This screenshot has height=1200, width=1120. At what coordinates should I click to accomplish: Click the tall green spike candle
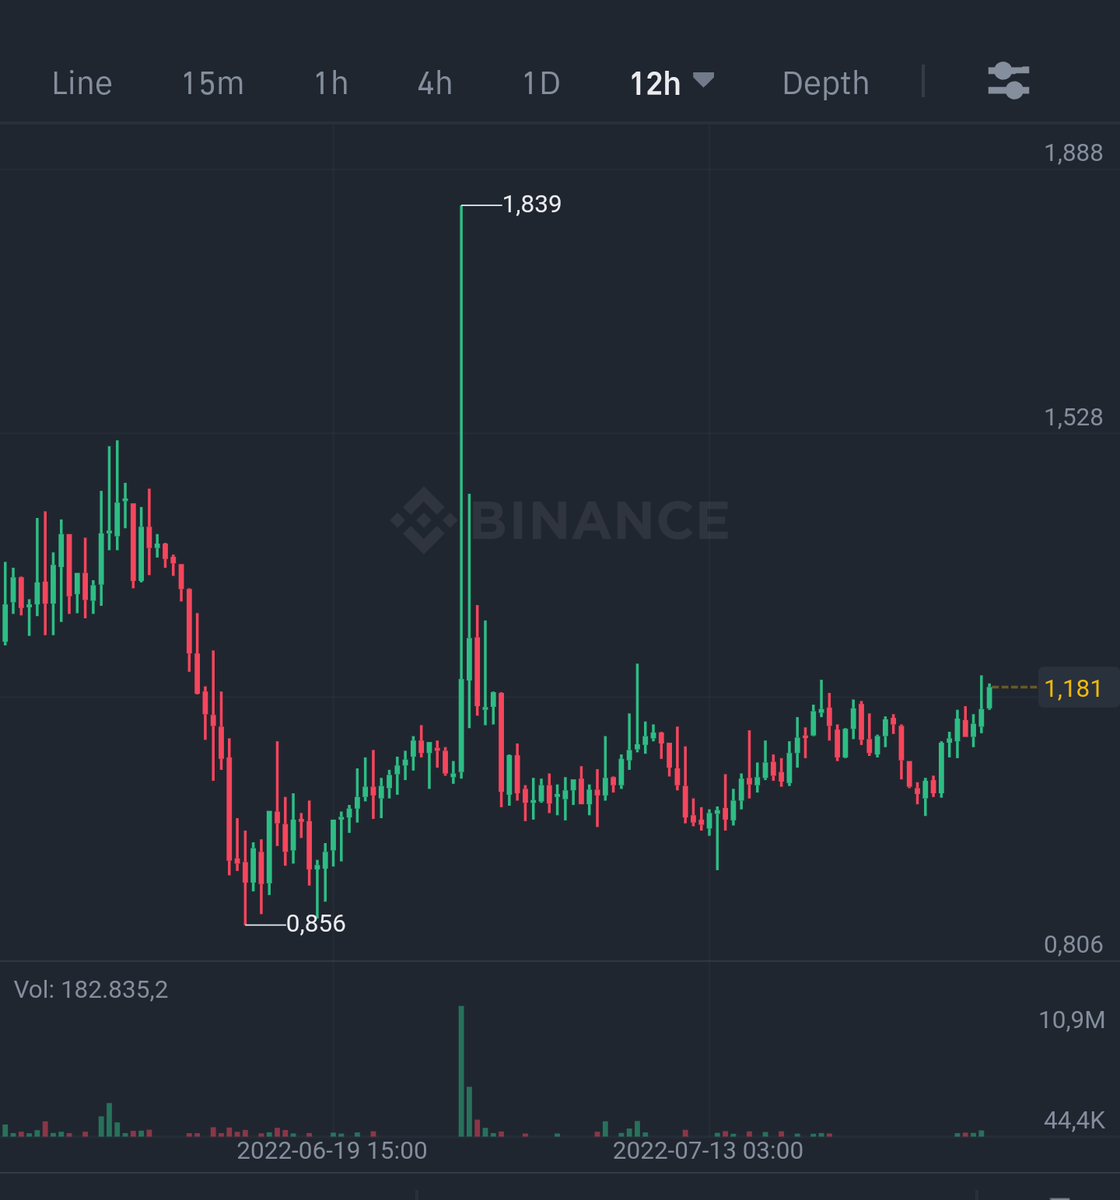(461, 492)
